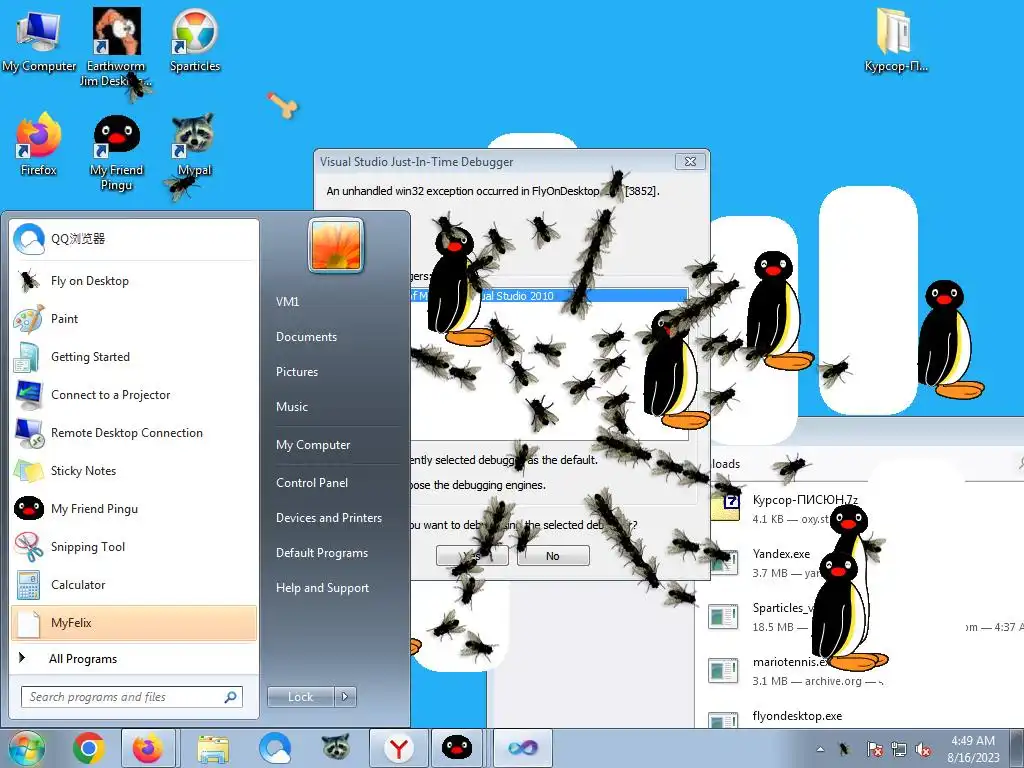Viewport: 1024px width, 768px height.
Task: Select the Visual Studio 2010 debugger entry
Action: coord(549,296)
